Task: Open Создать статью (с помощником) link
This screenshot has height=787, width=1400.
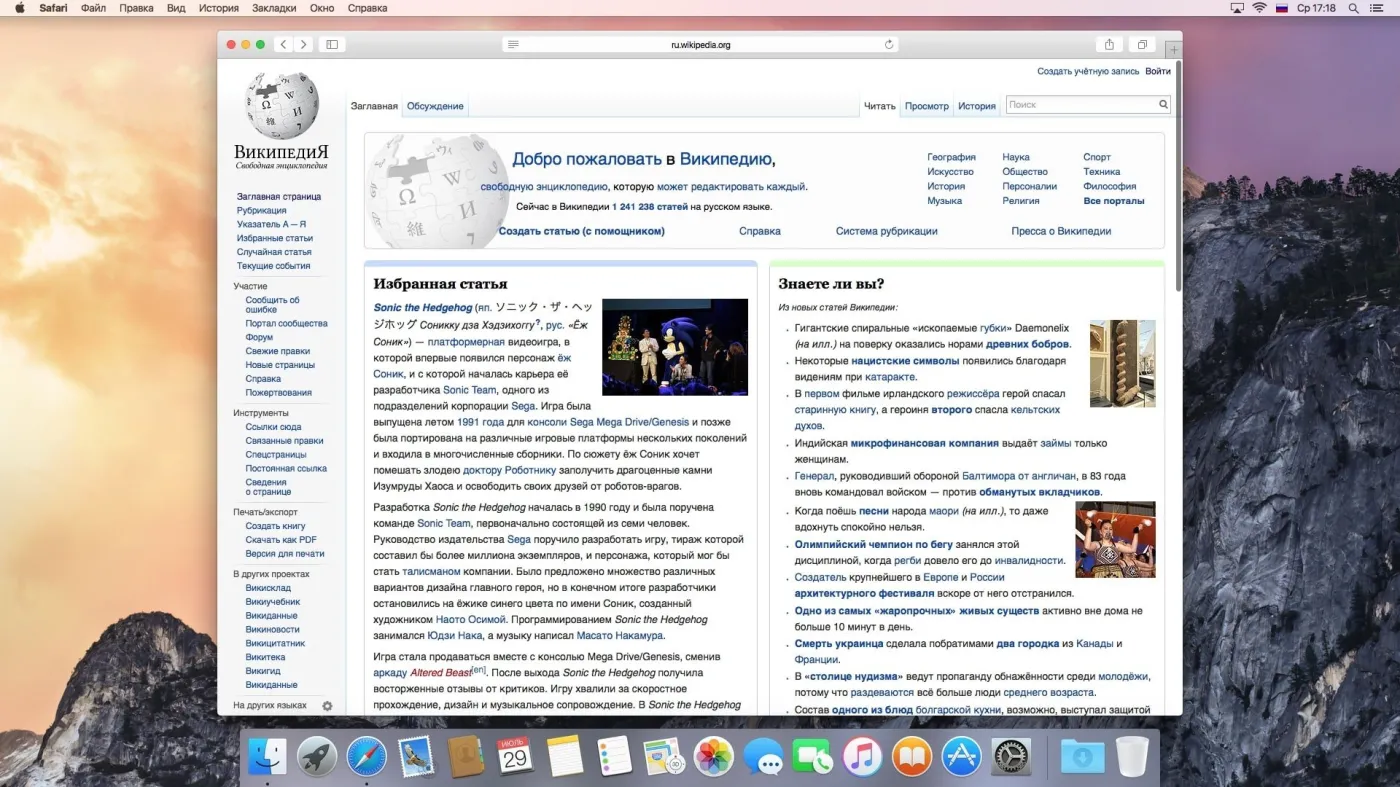Action: coord(582,231)
